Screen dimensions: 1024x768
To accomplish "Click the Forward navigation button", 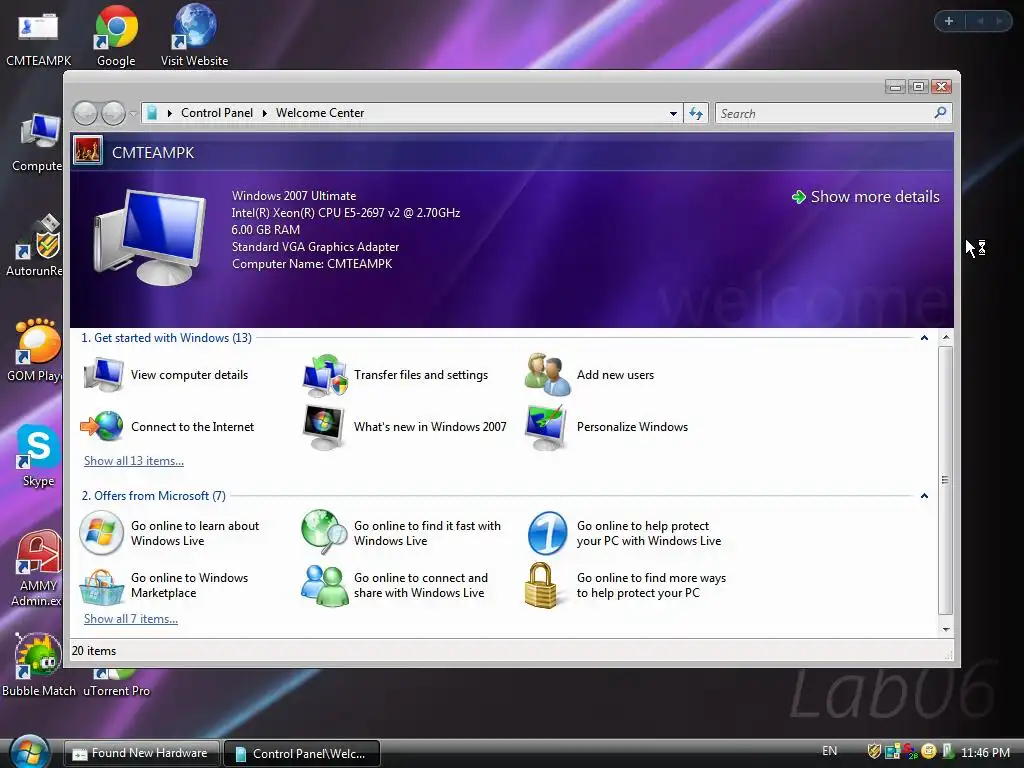I will click(x=114, y=114).
